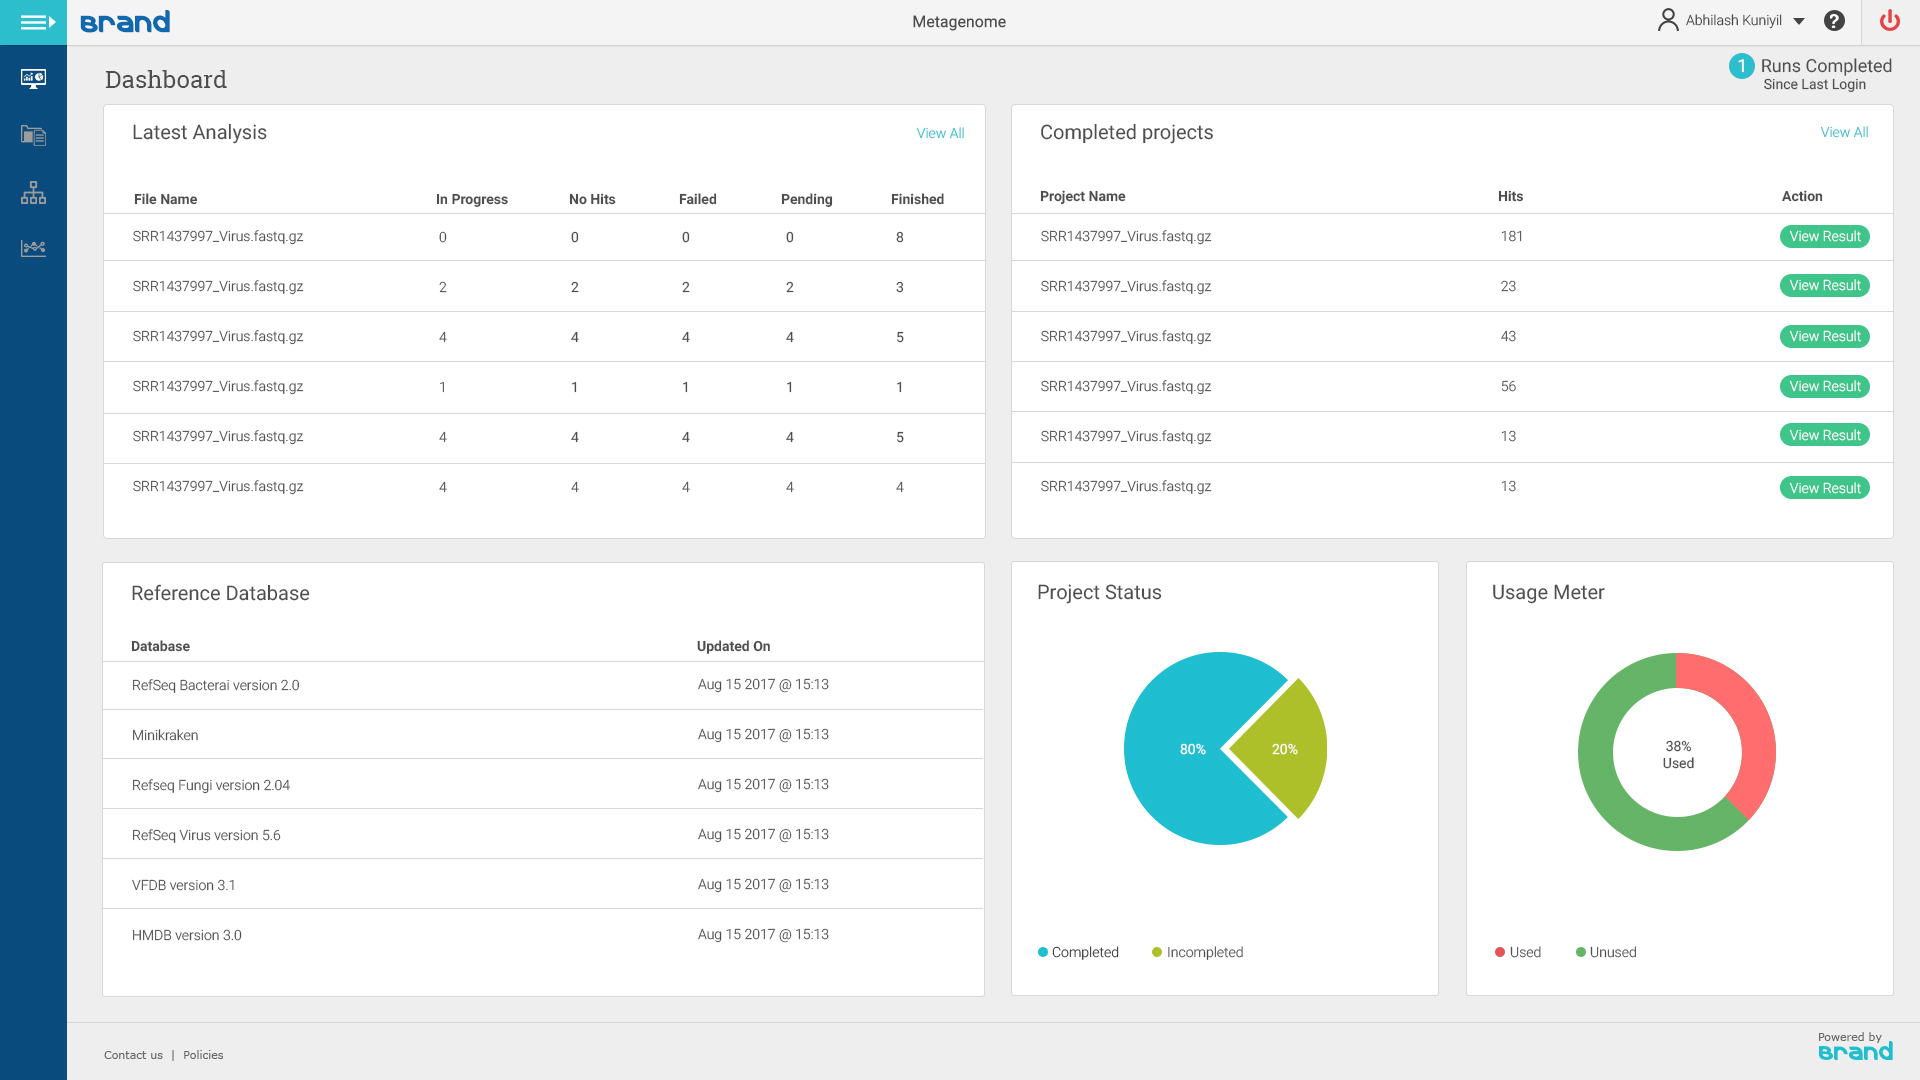Open the analytics chart icon in sidebar
1920x1080 pixels.
33,248
